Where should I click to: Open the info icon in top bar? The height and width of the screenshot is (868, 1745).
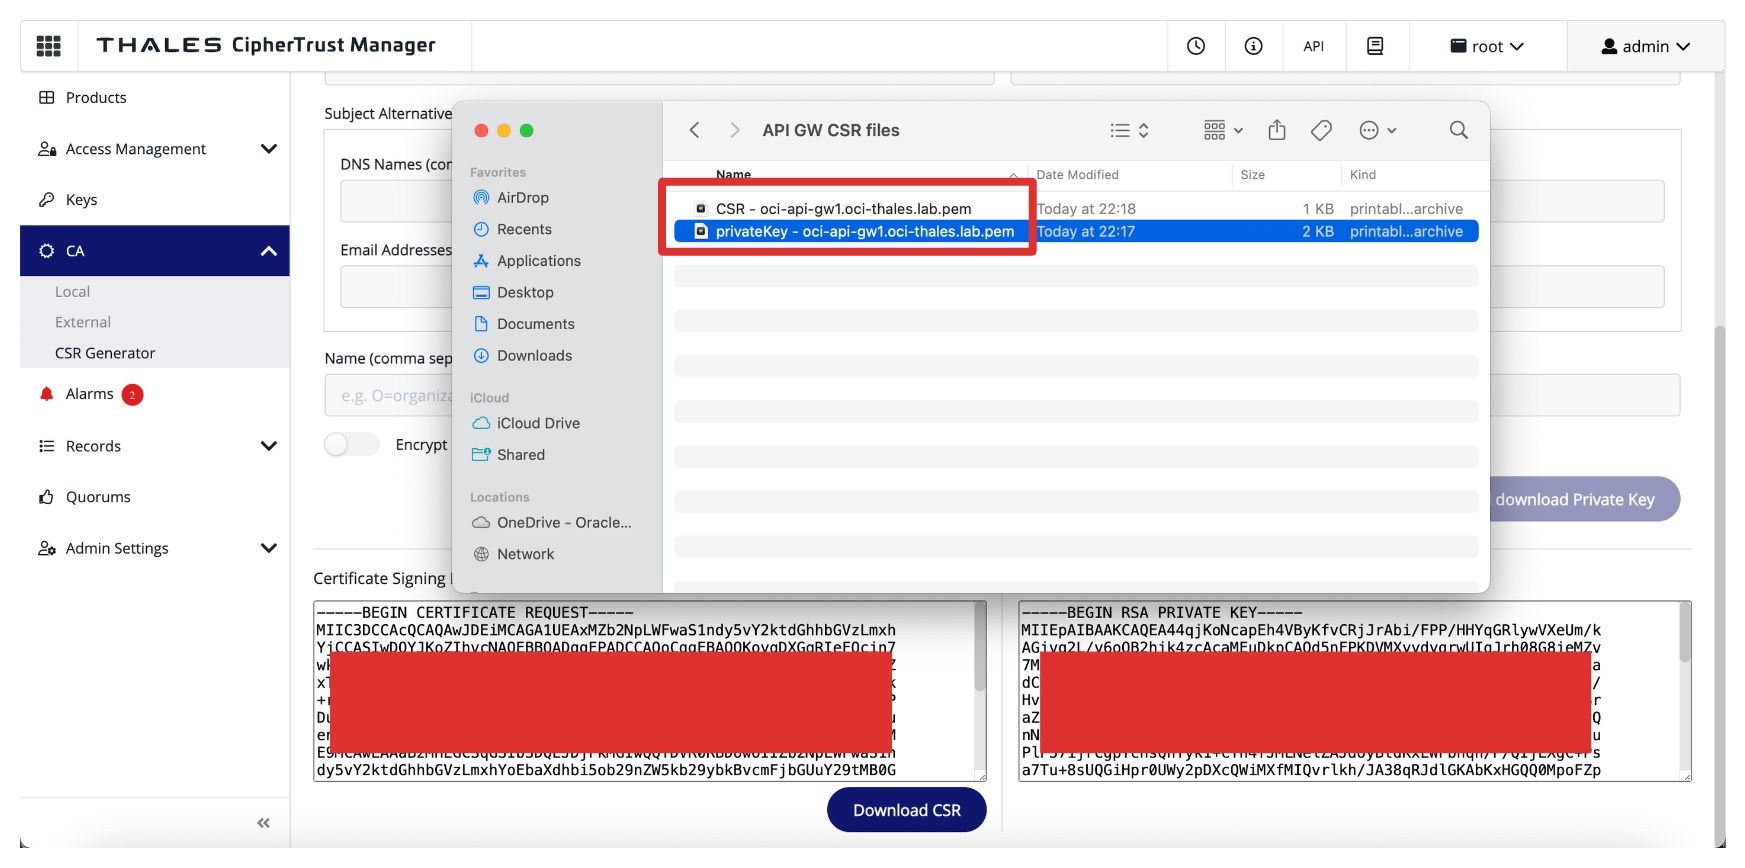(1253, 46)
